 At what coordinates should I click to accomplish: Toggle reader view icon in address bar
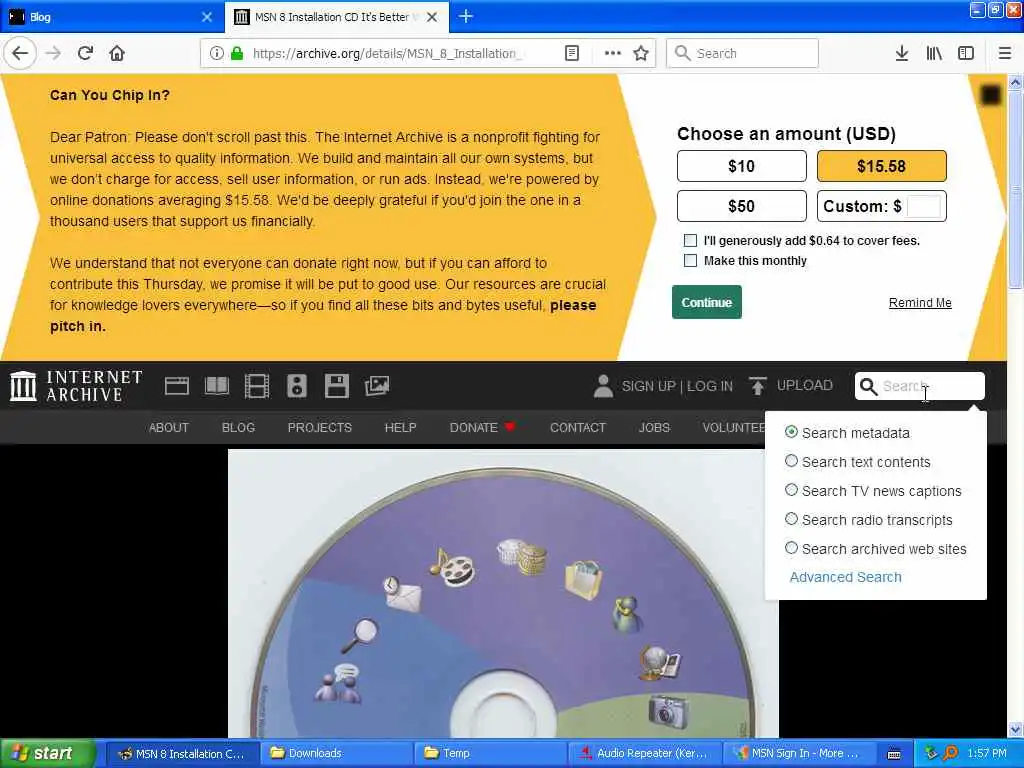571,54
